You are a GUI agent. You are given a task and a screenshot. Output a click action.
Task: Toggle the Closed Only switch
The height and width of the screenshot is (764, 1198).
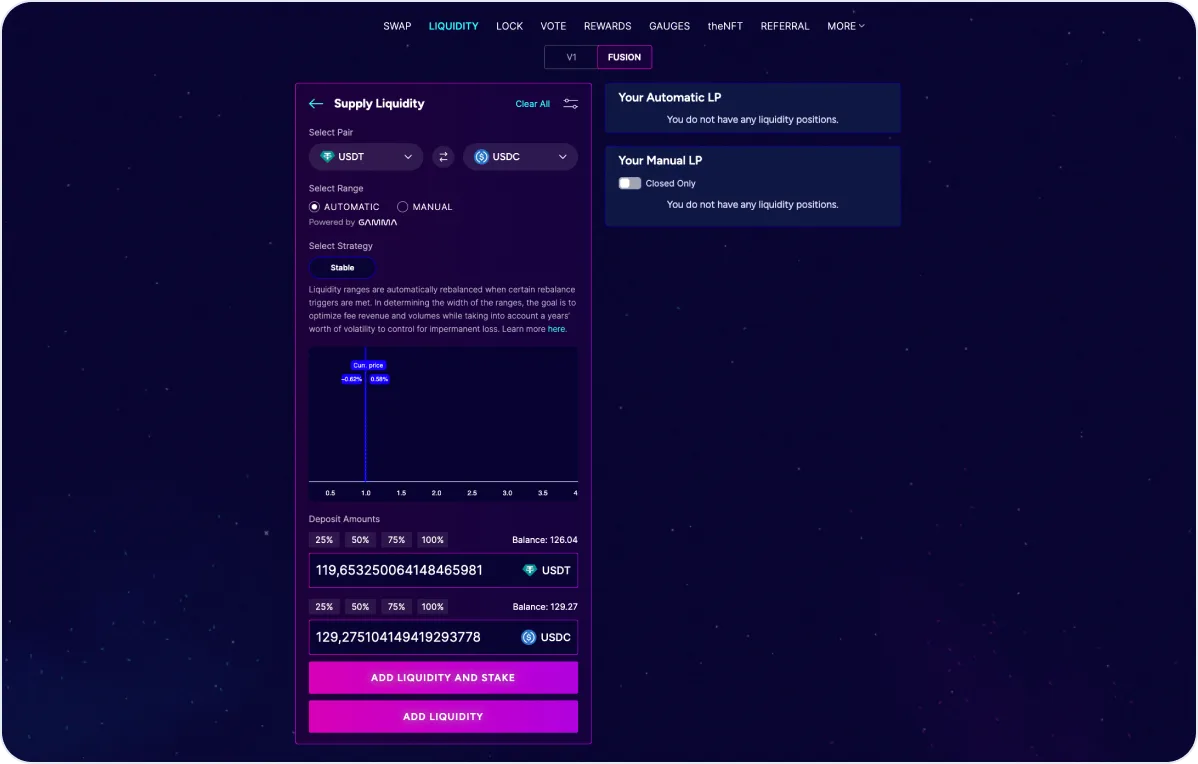coord(630,183)
